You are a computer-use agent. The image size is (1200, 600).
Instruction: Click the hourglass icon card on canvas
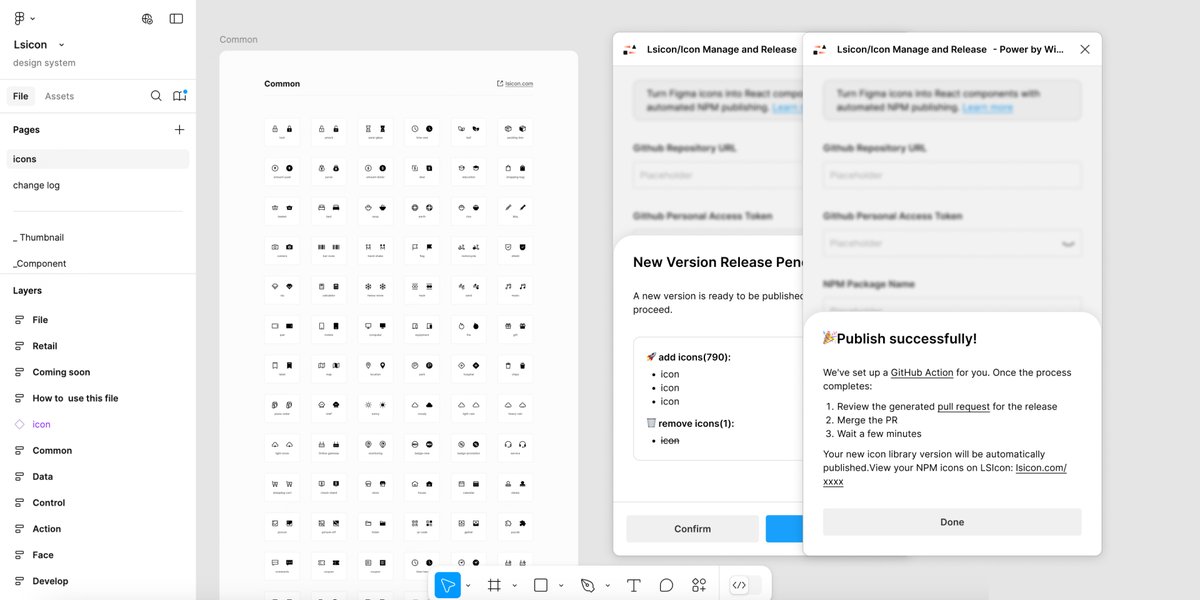click(x=375, y=131)
